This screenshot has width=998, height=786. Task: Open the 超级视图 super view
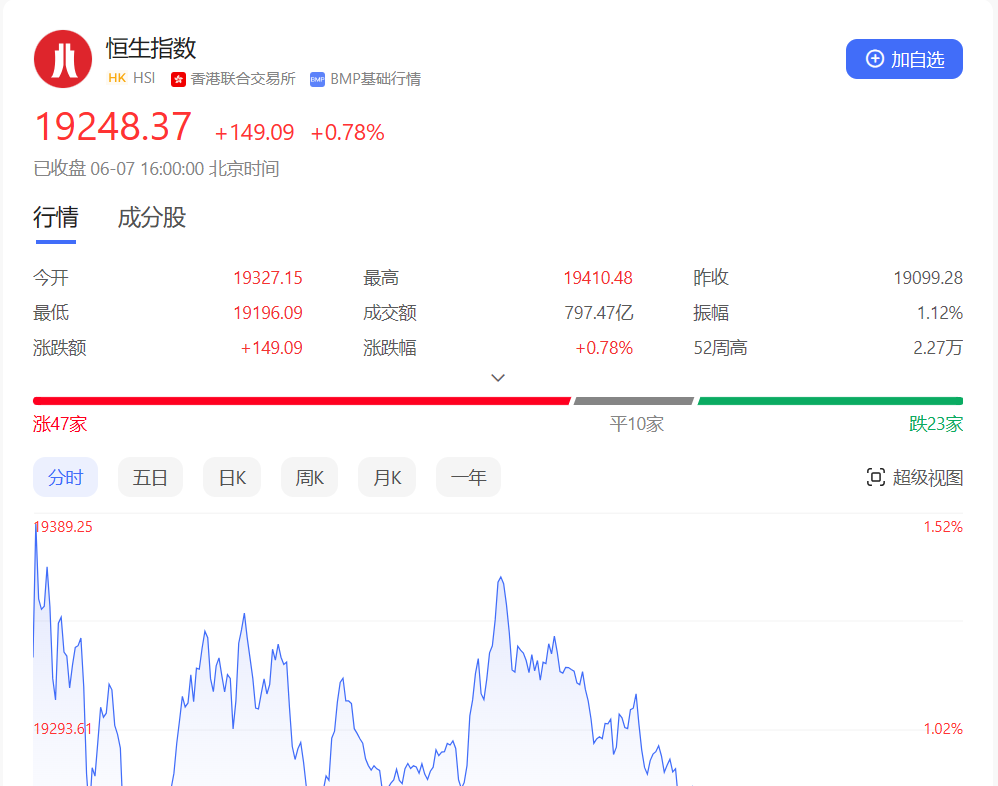[x=915, y=477]
